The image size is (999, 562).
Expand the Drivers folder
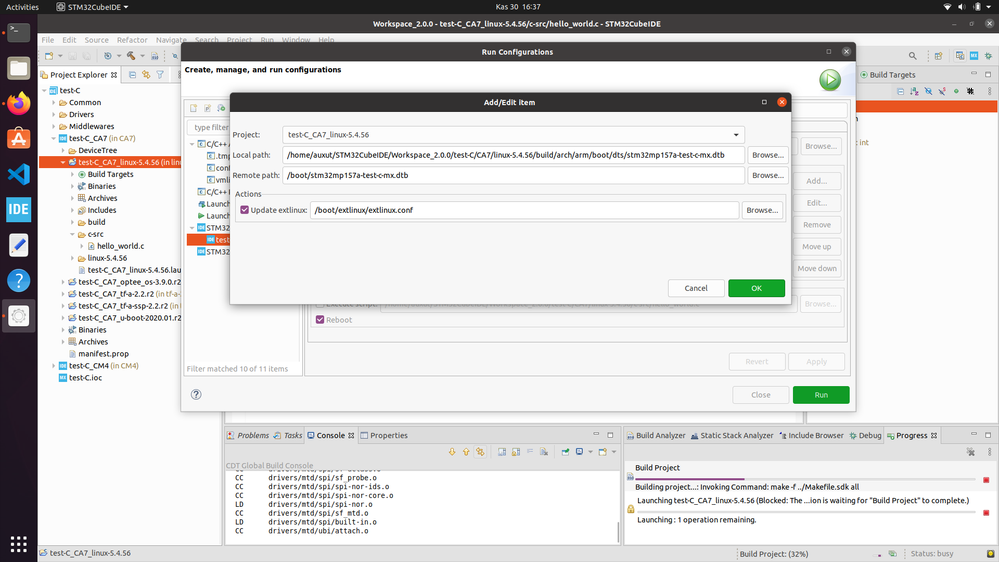[54, 115]
